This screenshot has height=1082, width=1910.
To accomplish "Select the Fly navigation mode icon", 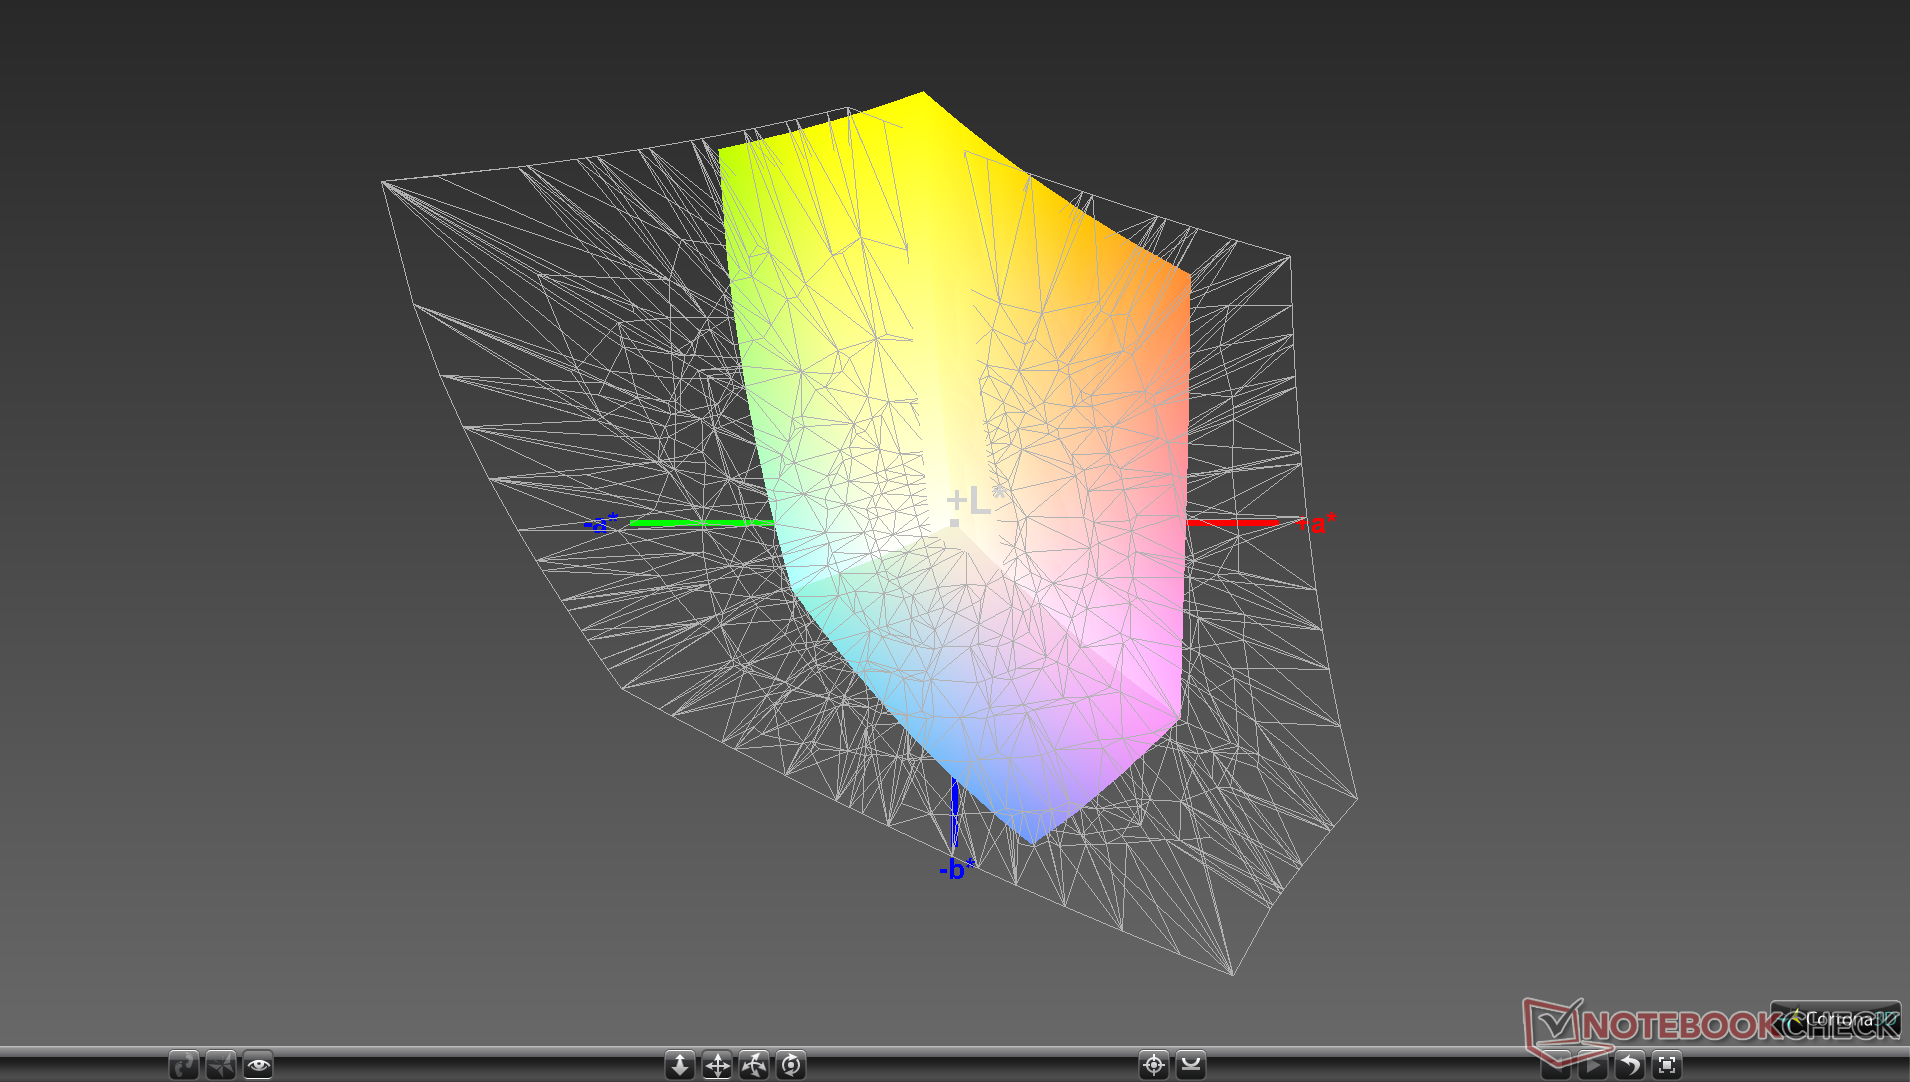I will tap(221, 1065).
